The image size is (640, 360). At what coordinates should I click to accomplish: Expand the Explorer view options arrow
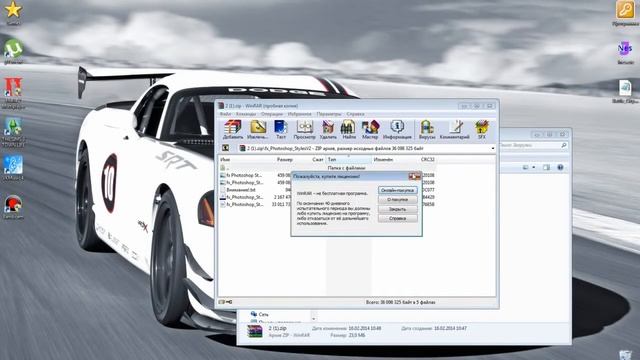point(533,167)
